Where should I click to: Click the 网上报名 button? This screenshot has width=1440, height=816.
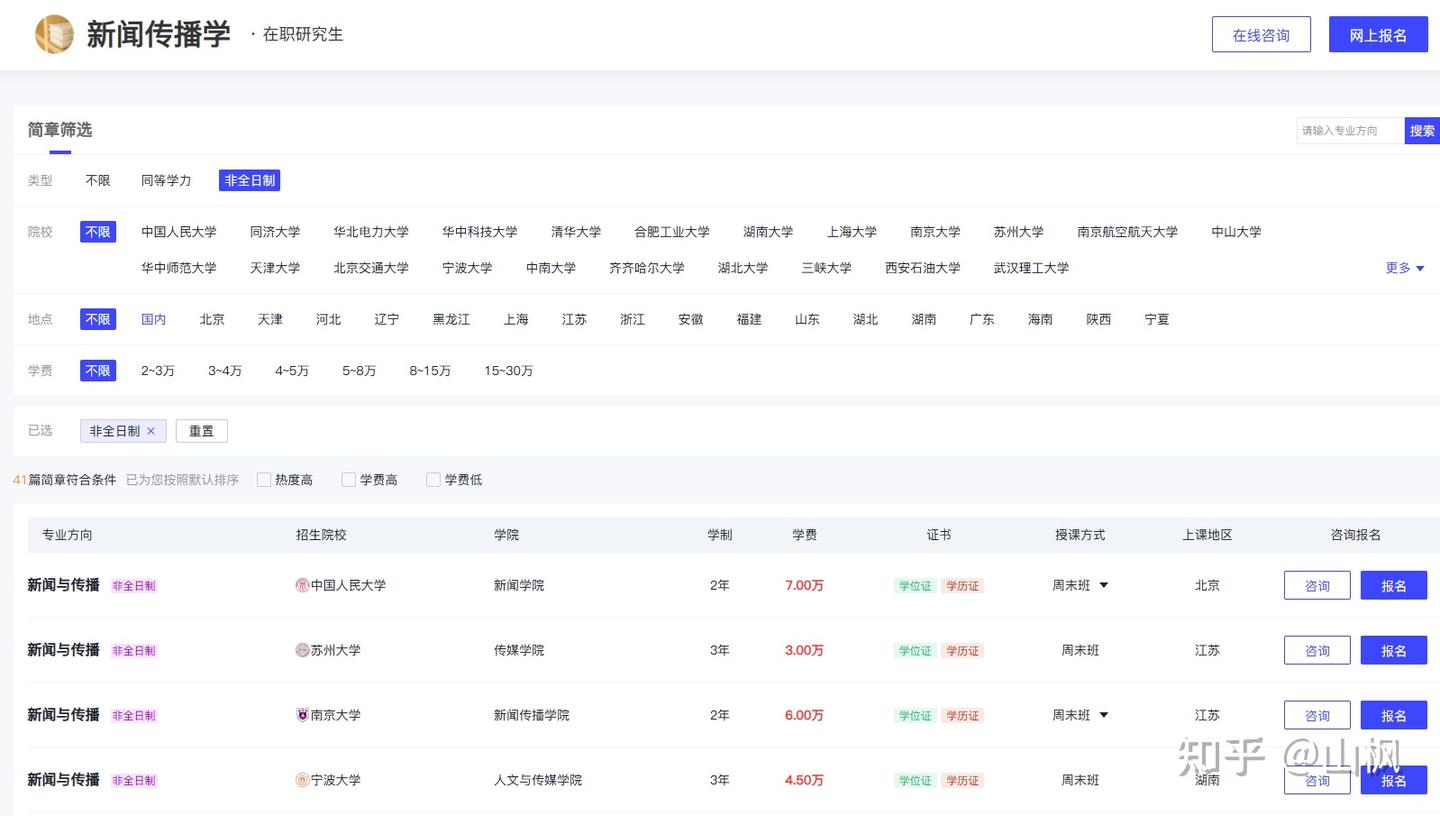[1378, 35]
